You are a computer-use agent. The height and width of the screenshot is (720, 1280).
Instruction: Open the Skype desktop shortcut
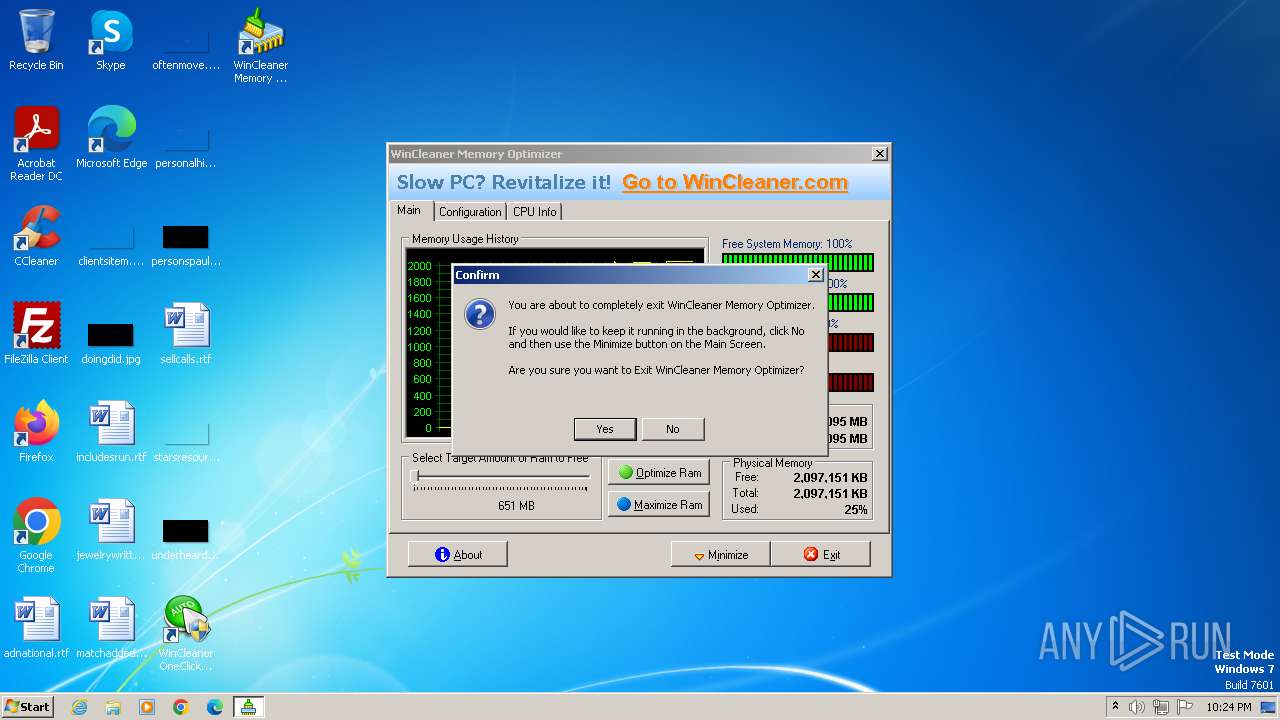coord(111,40)
